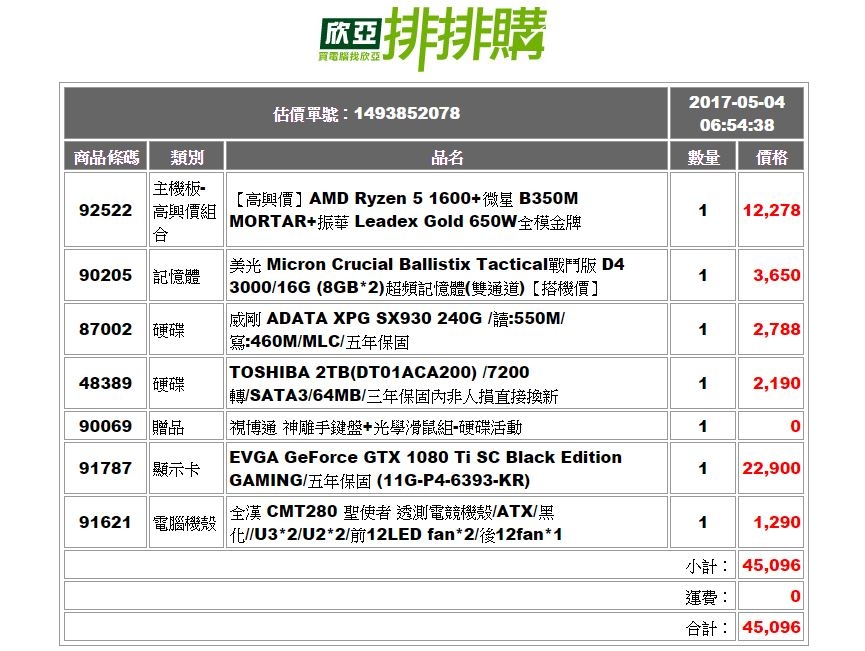Select product barcode 90069
Screen dimensions: 865x651
coord(105,426)
